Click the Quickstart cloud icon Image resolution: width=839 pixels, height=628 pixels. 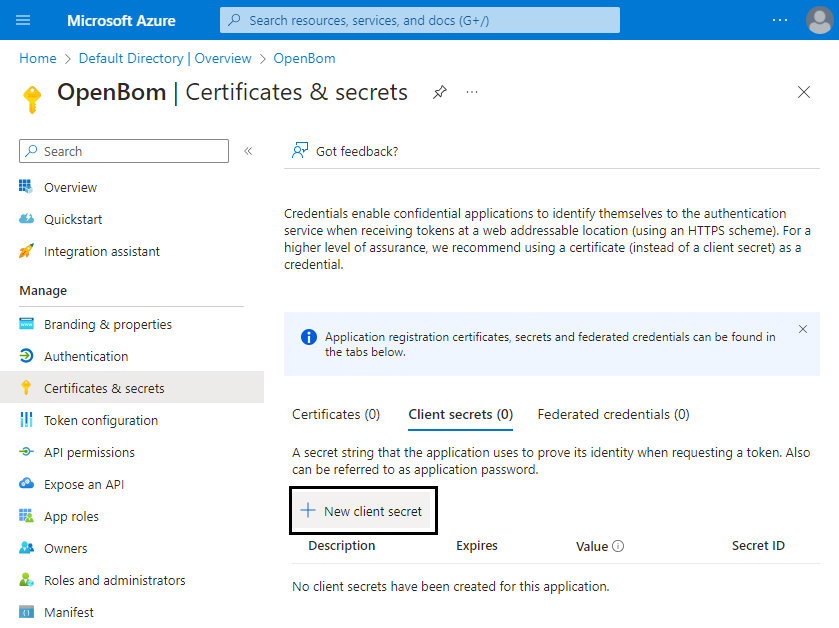pos(26,219)
